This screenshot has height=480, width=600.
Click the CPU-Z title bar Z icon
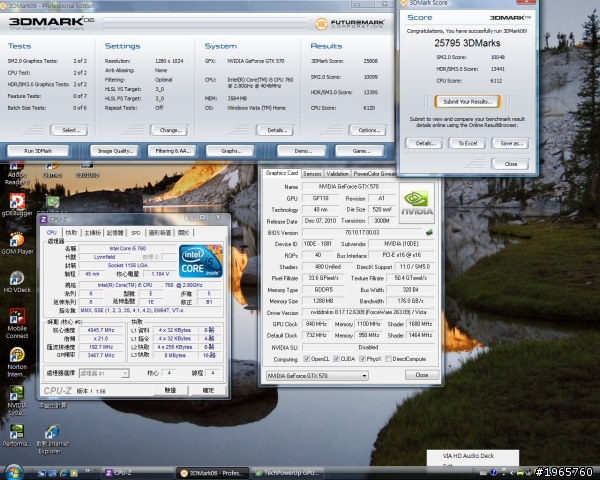[x=44, y=219]
